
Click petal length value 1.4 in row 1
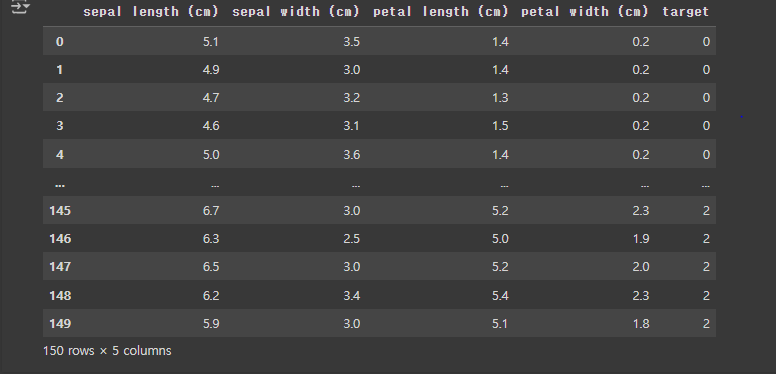point(500,70)
